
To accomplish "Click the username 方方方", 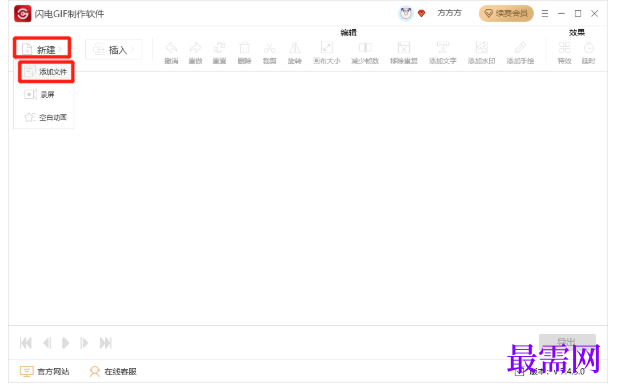I will click(449, 13).
